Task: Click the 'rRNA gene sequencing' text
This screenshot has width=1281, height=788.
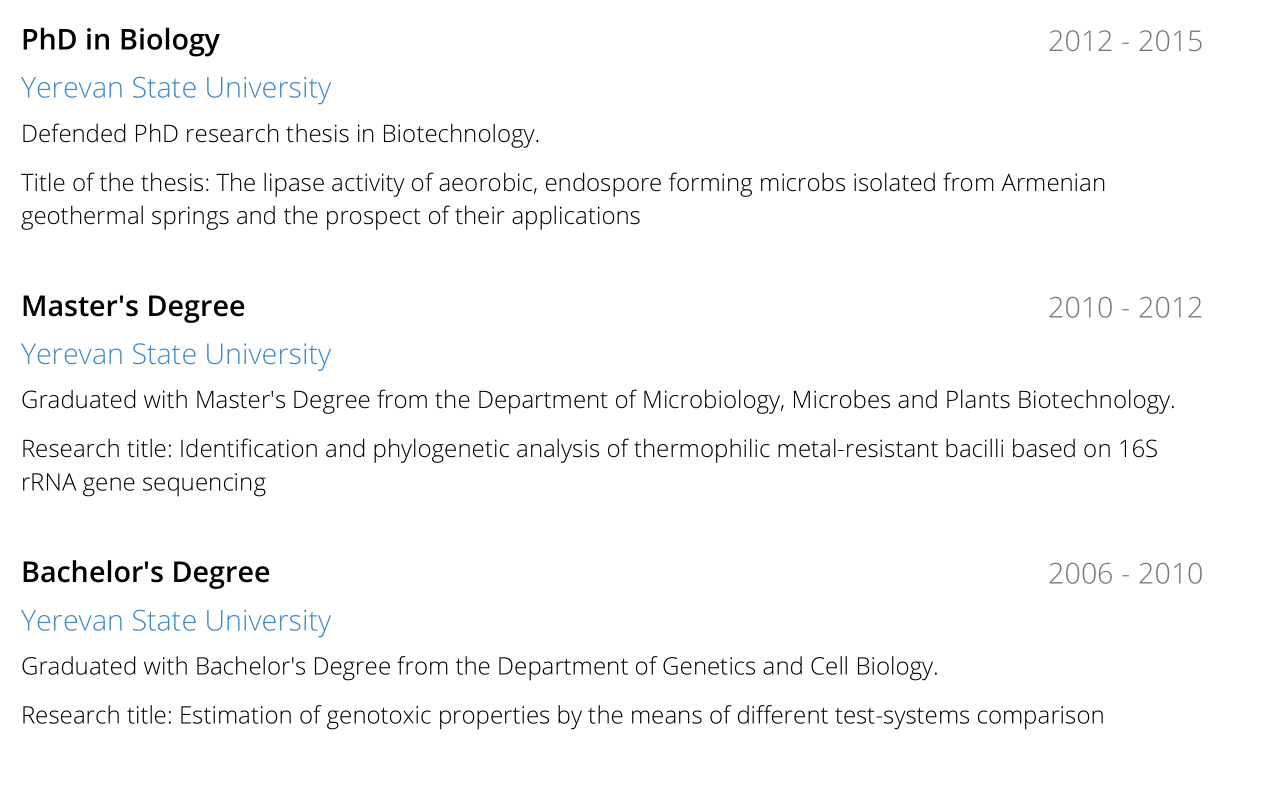Action: (143, 483)
